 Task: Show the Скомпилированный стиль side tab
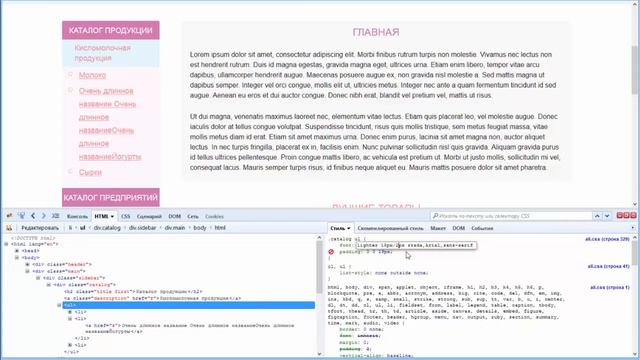point(391,228)
